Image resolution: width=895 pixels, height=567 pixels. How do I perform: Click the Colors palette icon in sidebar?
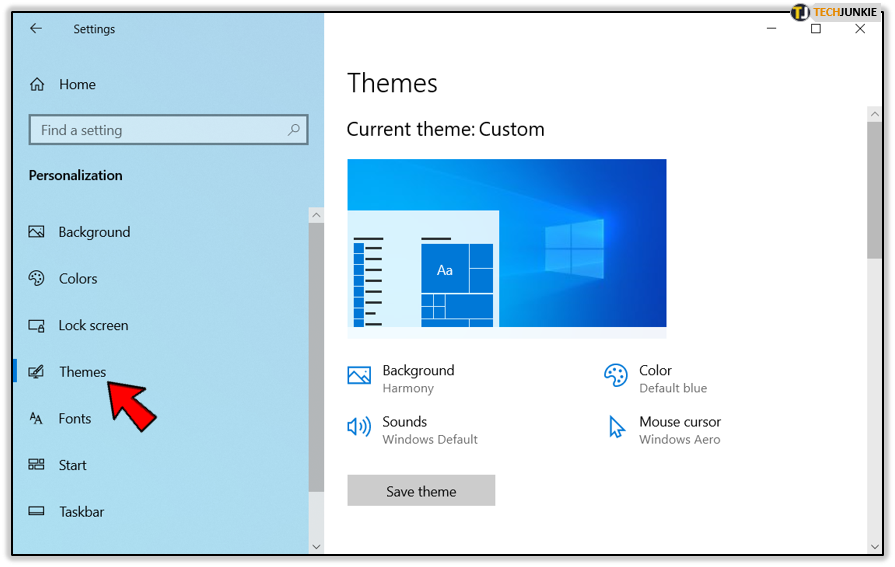(x=37, y=278)
